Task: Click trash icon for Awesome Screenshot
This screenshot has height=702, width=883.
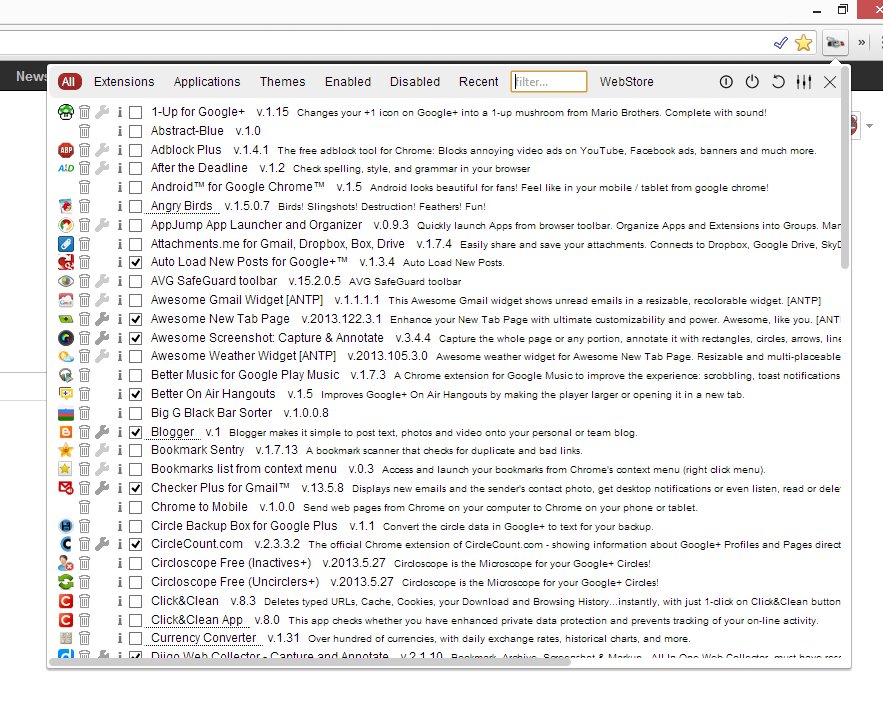Action: 84,338
